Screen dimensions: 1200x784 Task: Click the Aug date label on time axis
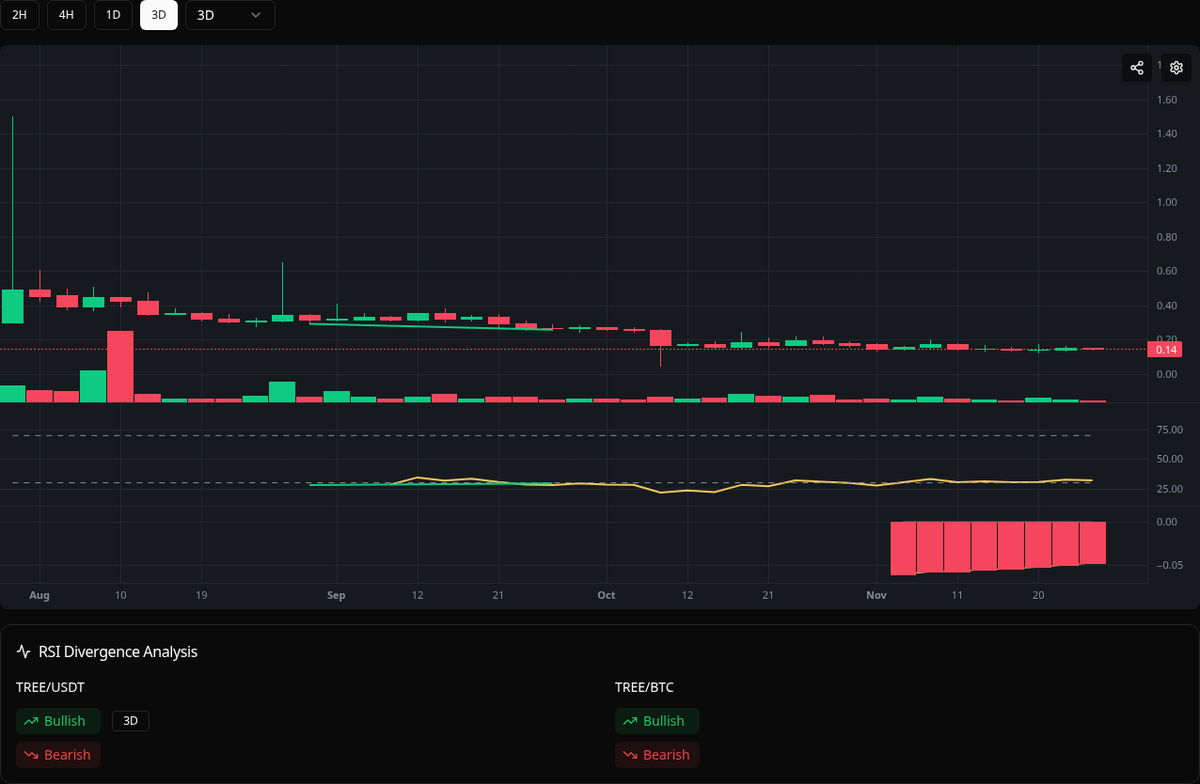tap(39, 595)
